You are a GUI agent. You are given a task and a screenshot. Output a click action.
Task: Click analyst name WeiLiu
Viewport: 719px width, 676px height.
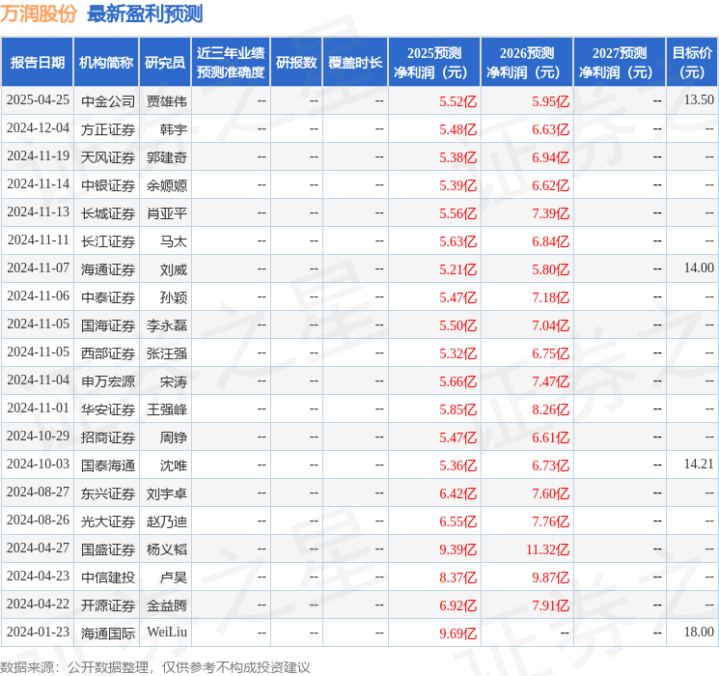point(166,632)
